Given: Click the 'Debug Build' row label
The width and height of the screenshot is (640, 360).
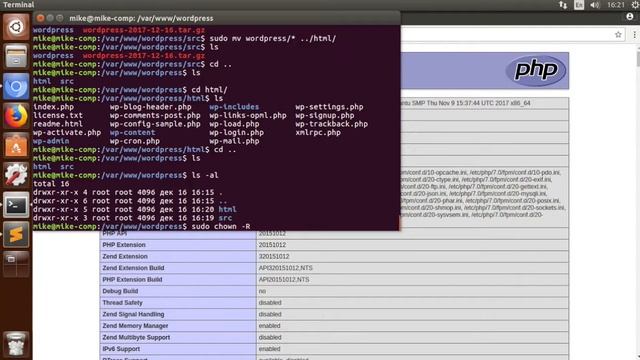Looking at the screenshot, I should pyautogui.click(x=120, y=291).
